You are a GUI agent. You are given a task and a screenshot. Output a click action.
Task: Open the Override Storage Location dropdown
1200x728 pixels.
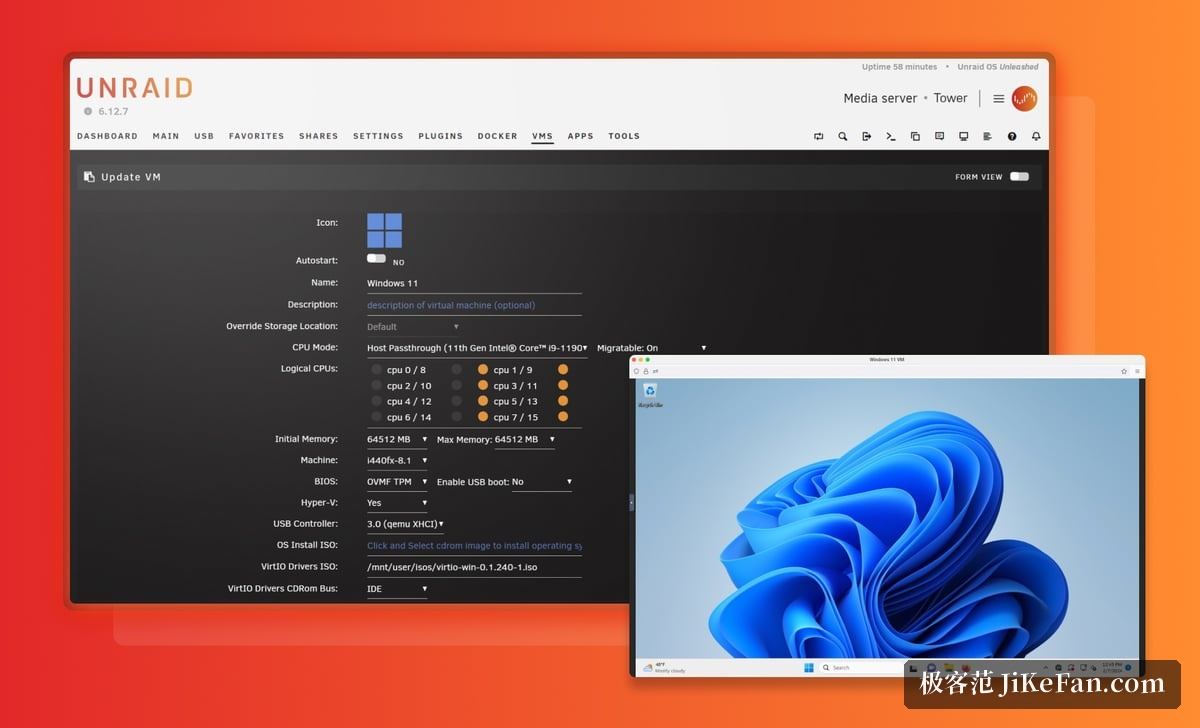point(413,327)
